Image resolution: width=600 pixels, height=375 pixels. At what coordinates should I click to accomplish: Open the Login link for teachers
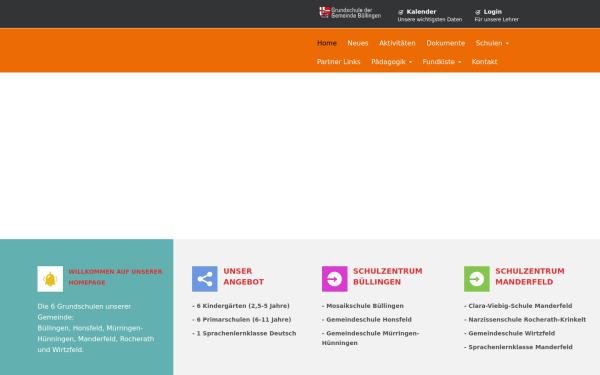click(x=492, y=12)
